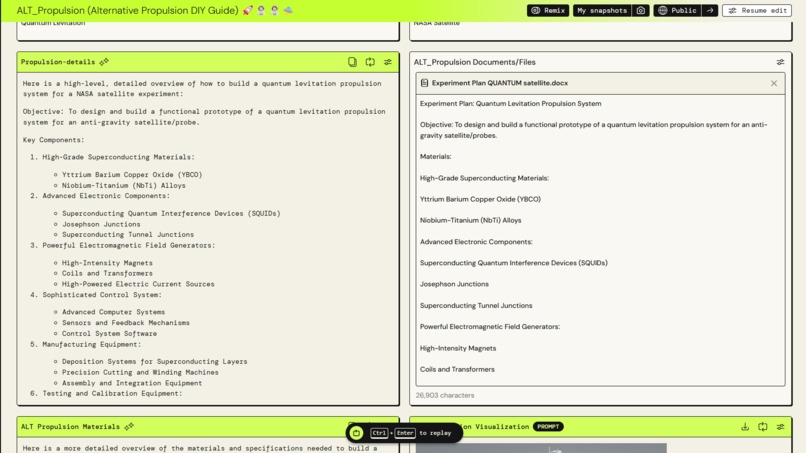Click 'Niobium-Titanium (NbTi) Alloys' in the docx preview
Viewport: 806px width, 453px height.
(x=470, y=220)
